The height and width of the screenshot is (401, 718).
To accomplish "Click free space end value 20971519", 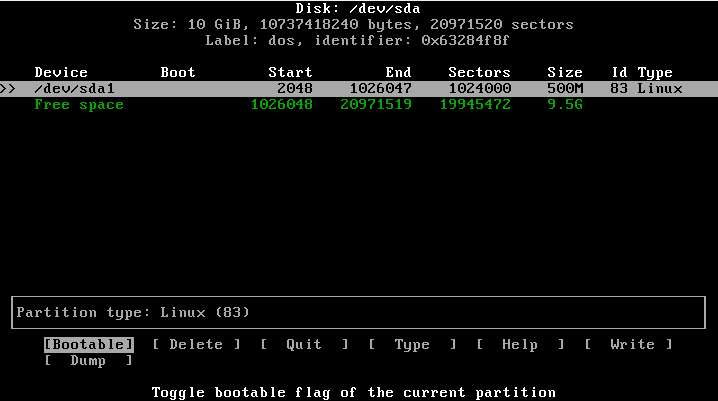I will click(x=376, y=105).
